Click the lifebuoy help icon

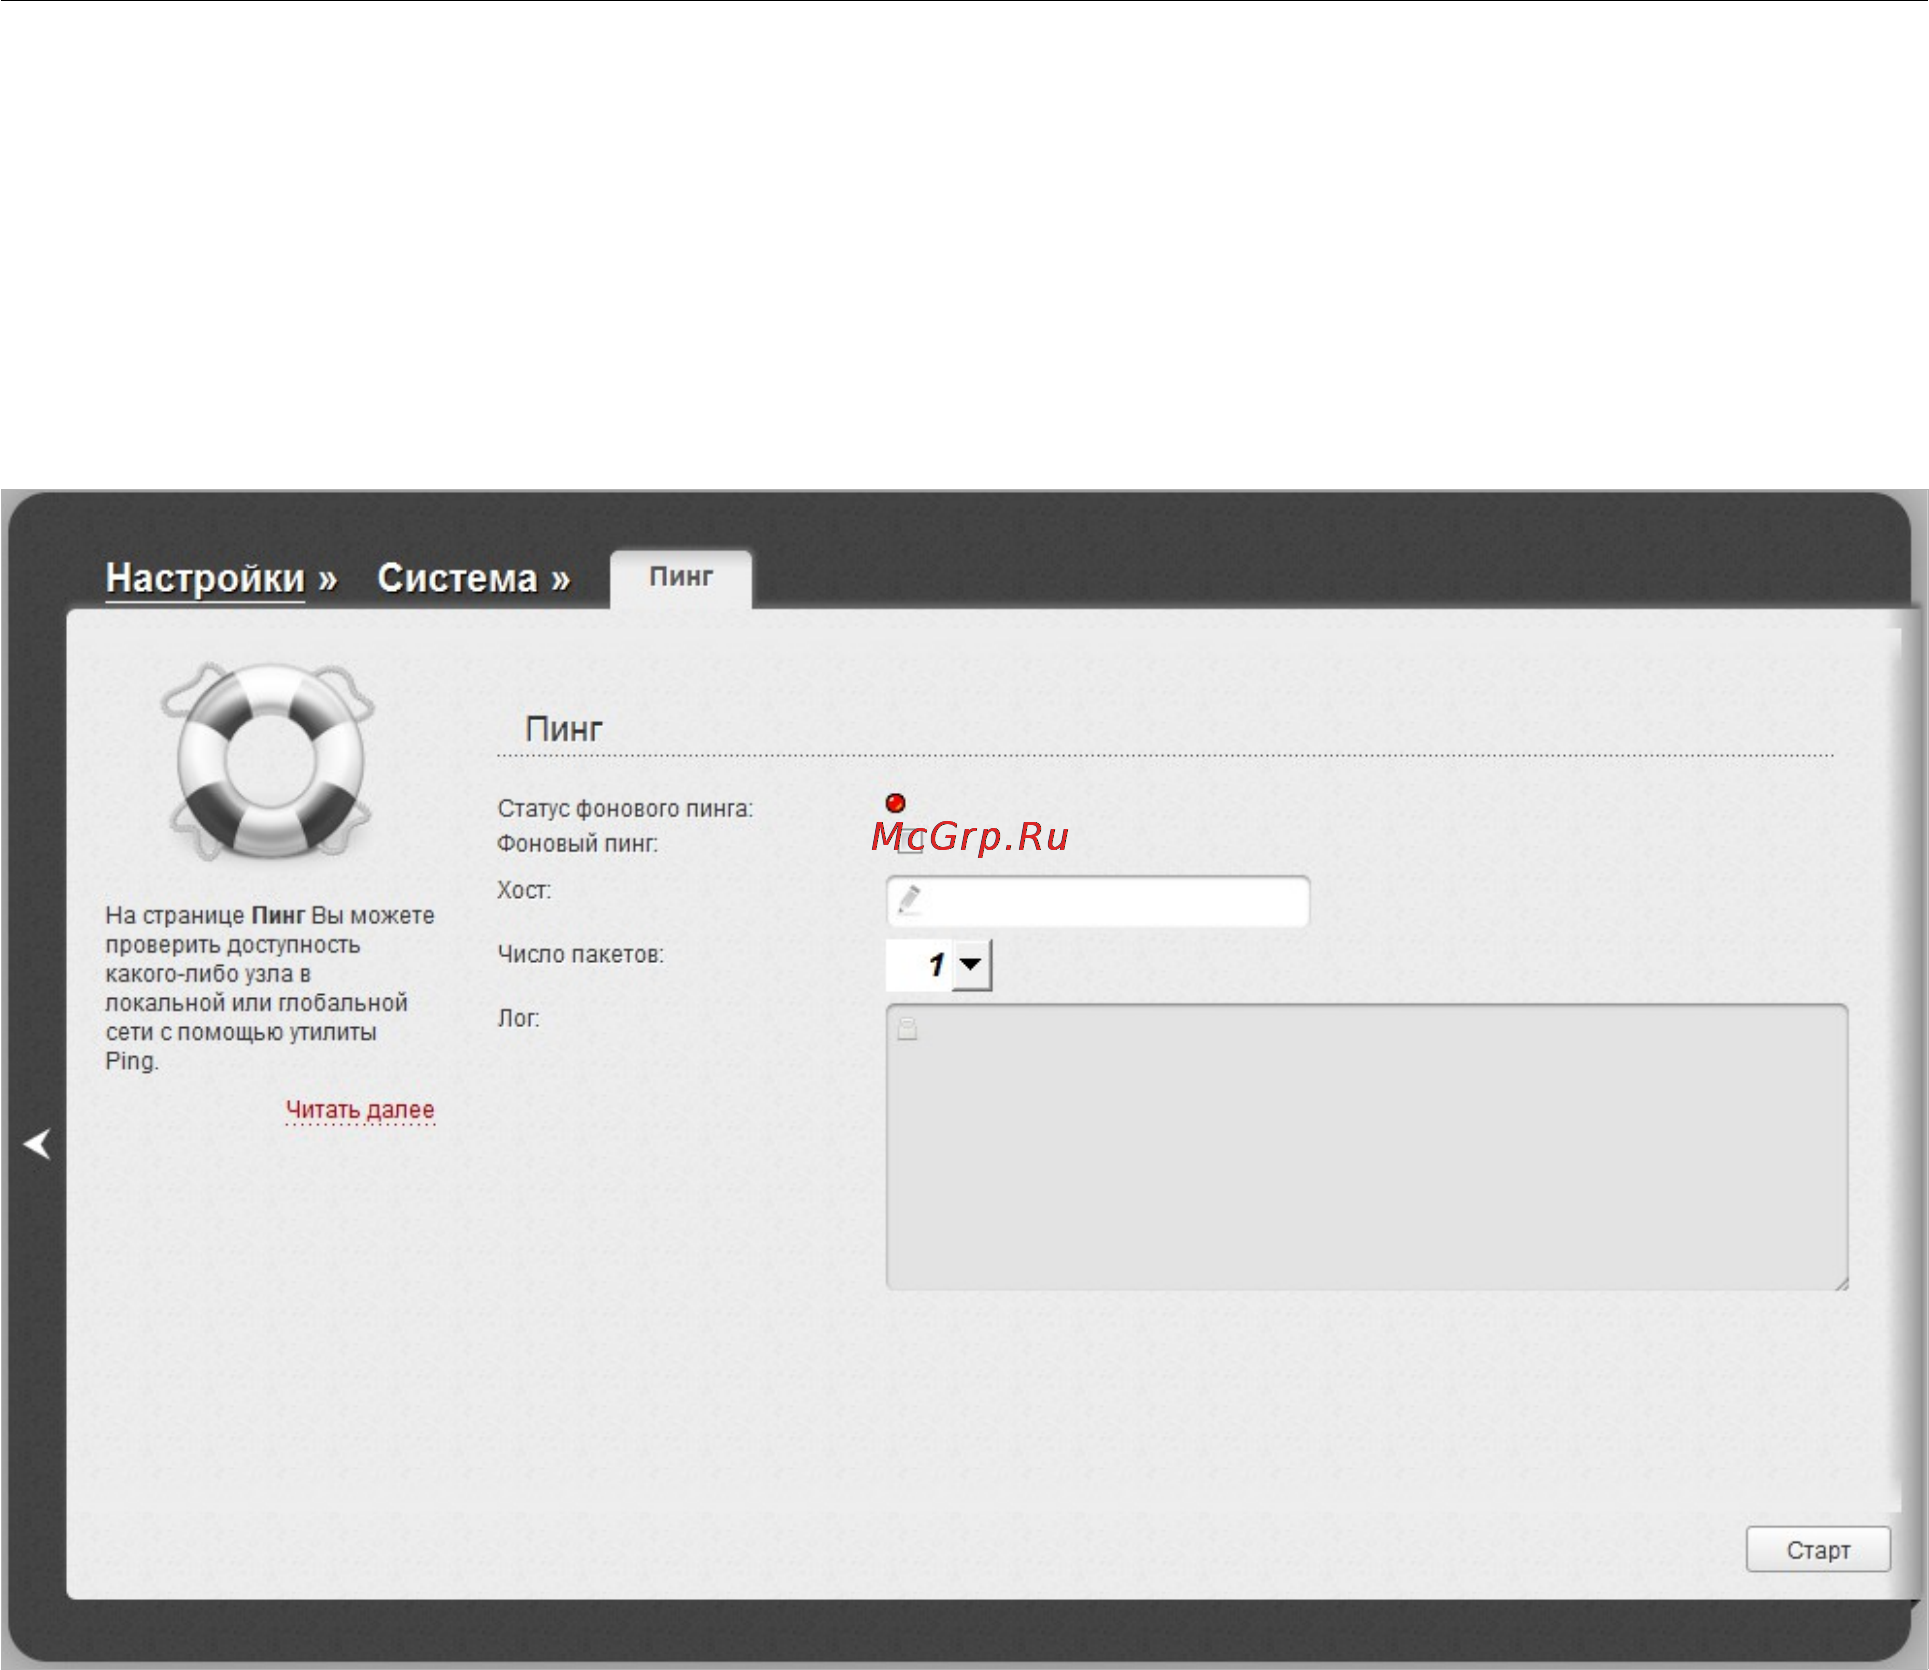point(268,762)
